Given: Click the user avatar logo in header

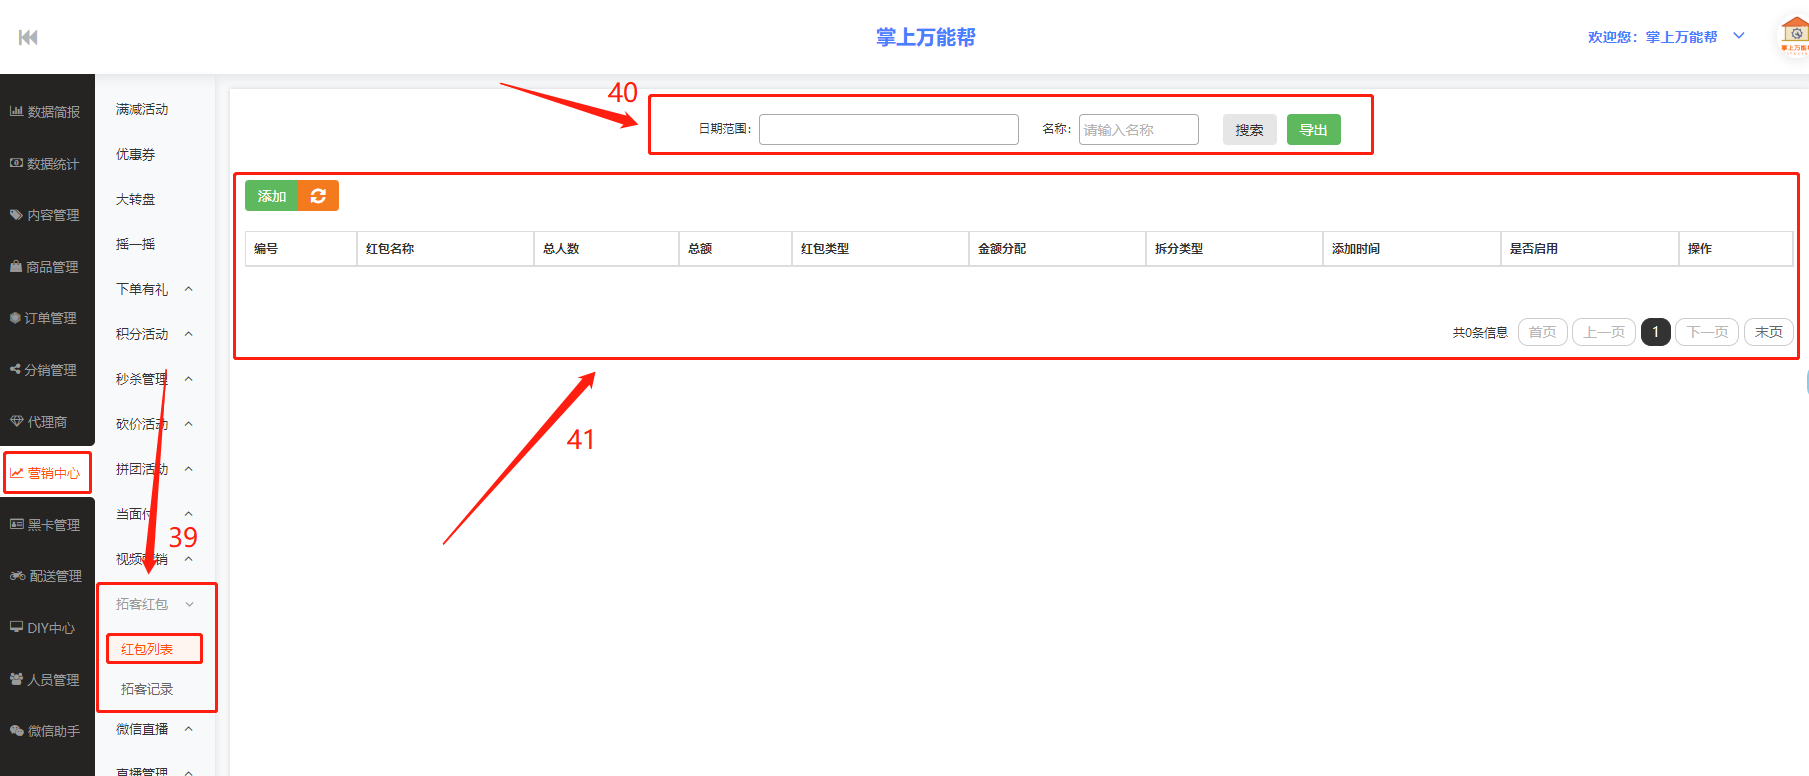Looking at the screenshot, I should tap(1794, 37).
